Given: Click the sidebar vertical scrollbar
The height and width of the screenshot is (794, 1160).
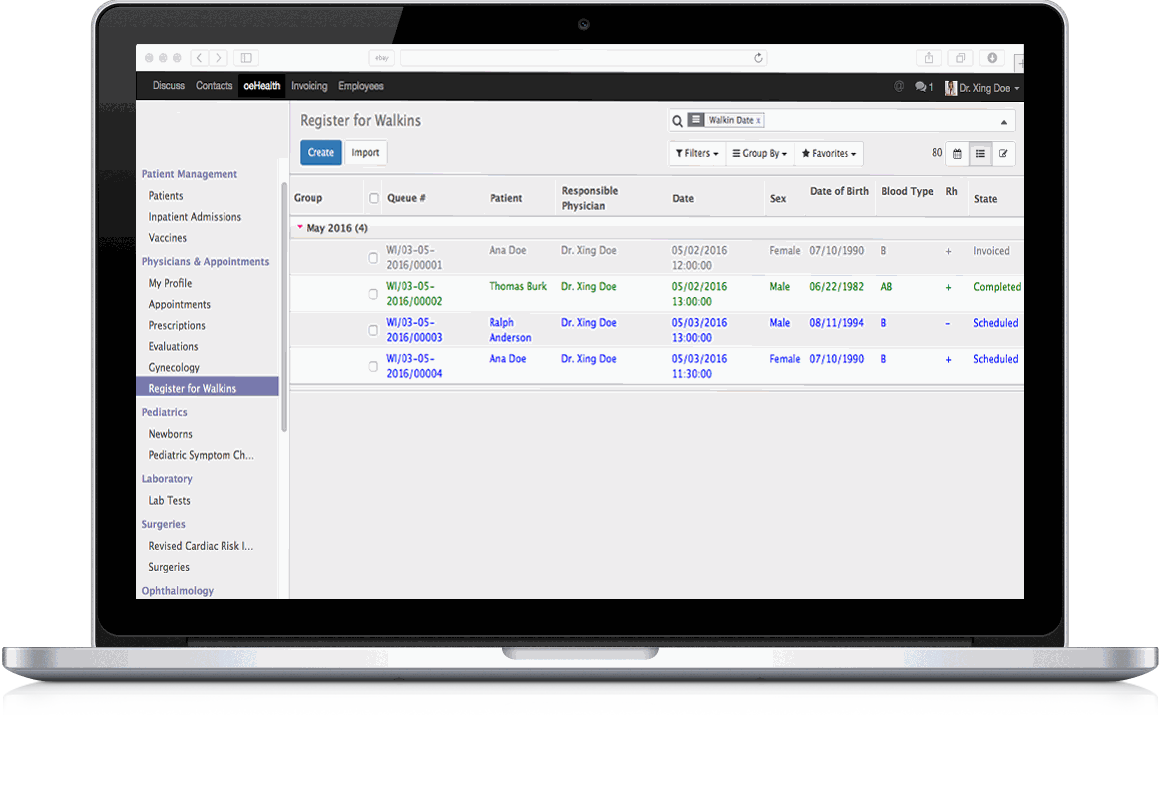Looking at the screenshot, I should coord(284,307).
